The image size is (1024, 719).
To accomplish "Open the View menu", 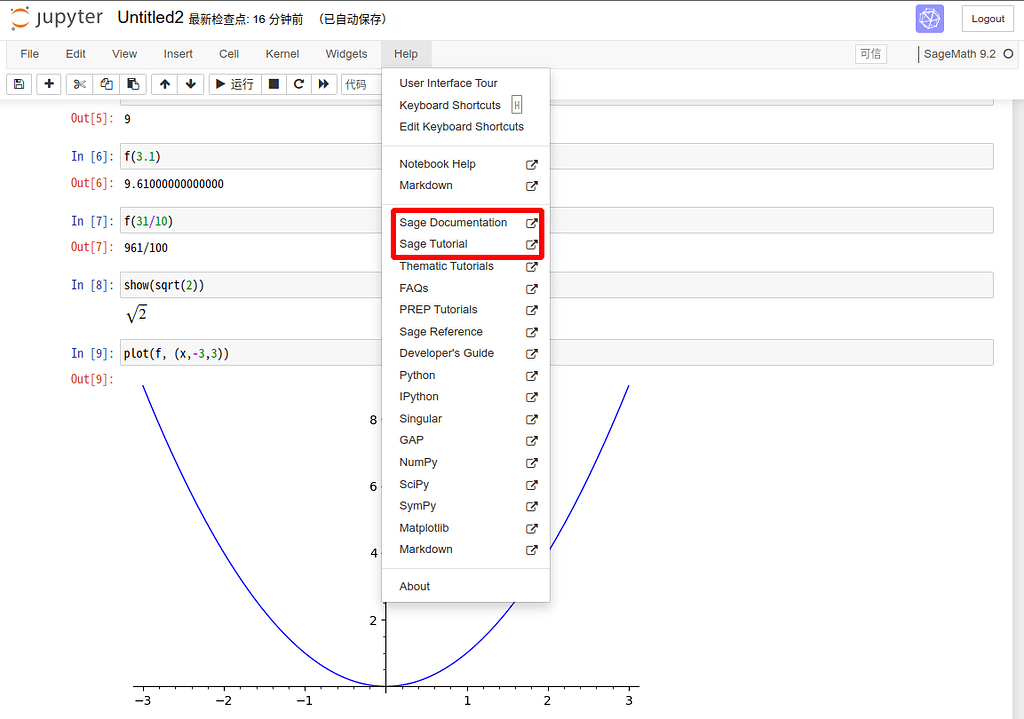I will (x=124, y=54).
